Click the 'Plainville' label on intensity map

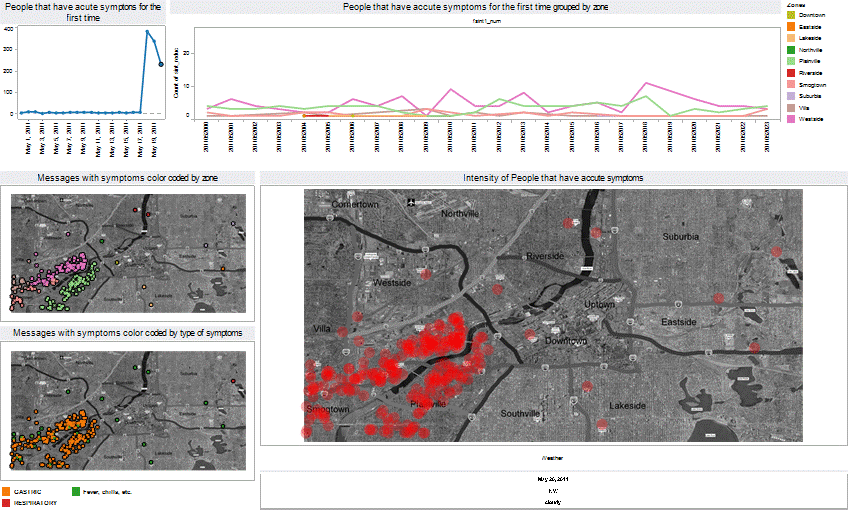tap(428, 404)
